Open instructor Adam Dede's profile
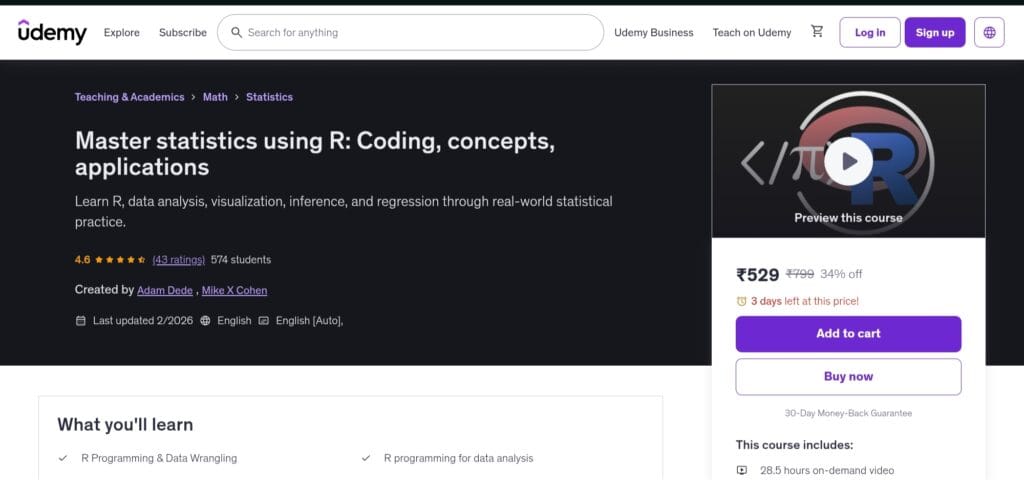 click(x=165, y=291)
